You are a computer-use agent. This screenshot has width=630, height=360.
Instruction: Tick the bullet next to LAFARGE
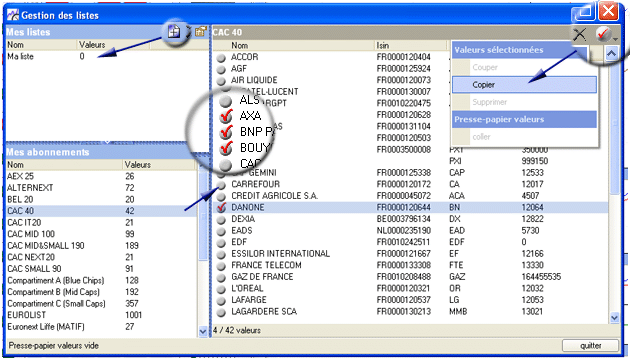click(221, 301)
